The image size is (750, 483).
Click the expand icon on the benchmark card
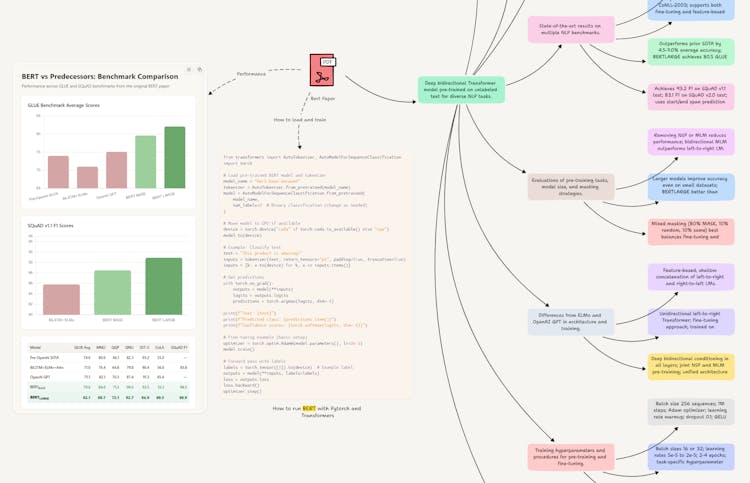click(x=189, y=70)
